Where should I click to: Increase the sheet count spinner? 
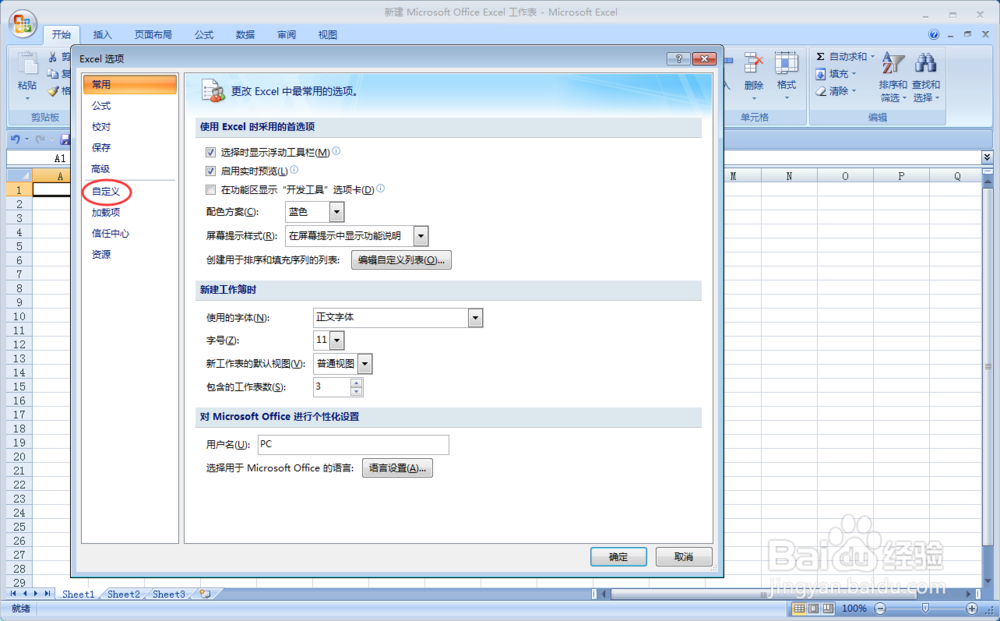(357, 383)
